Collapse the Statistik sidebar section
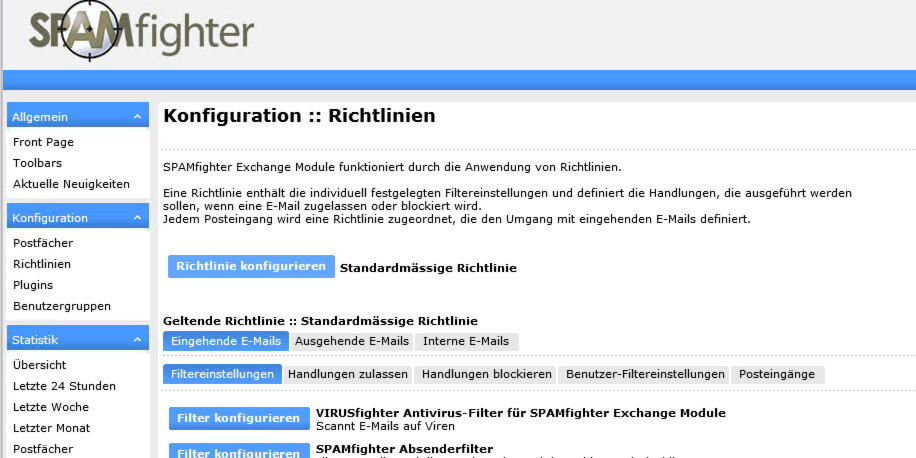 tap(137, 339)
